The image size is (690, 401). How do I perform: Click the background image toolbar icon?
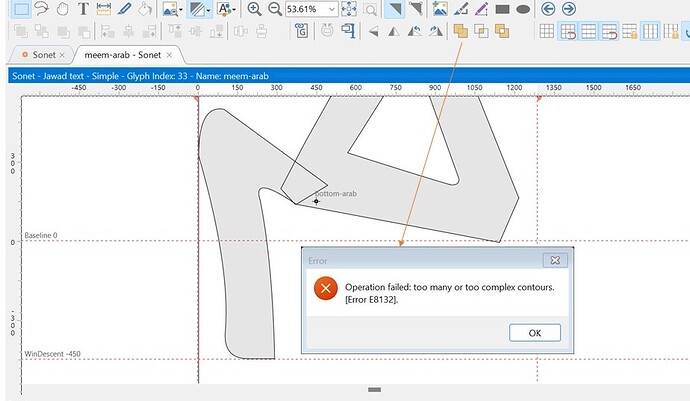pyautogui.click(x=169, y=9)
